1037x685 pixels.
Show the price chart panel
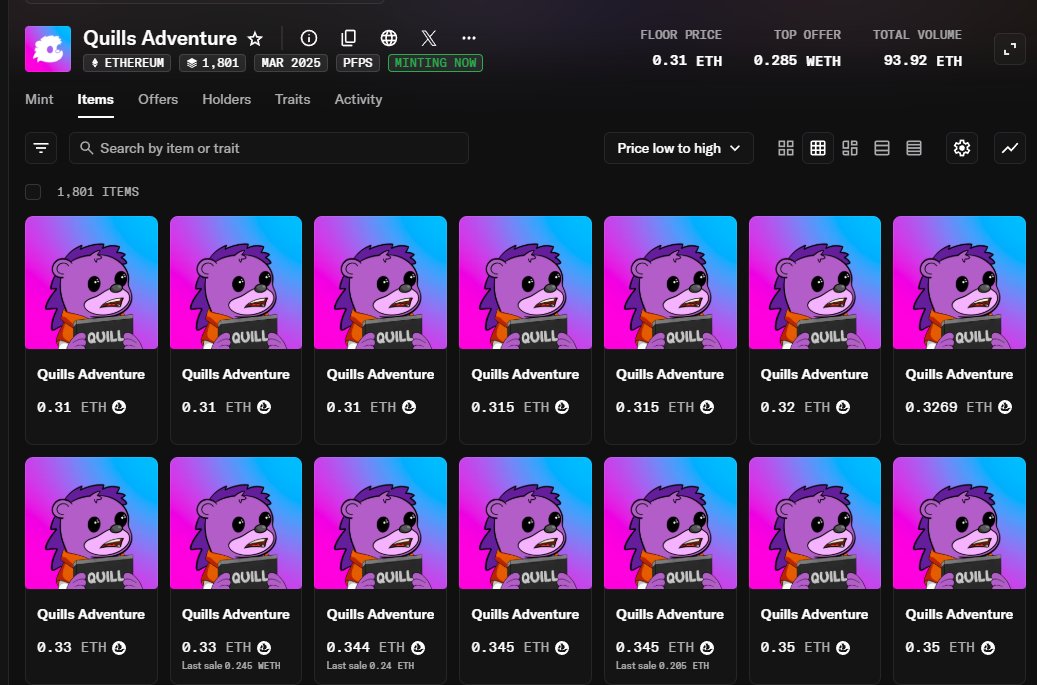tap(1010, 148)
